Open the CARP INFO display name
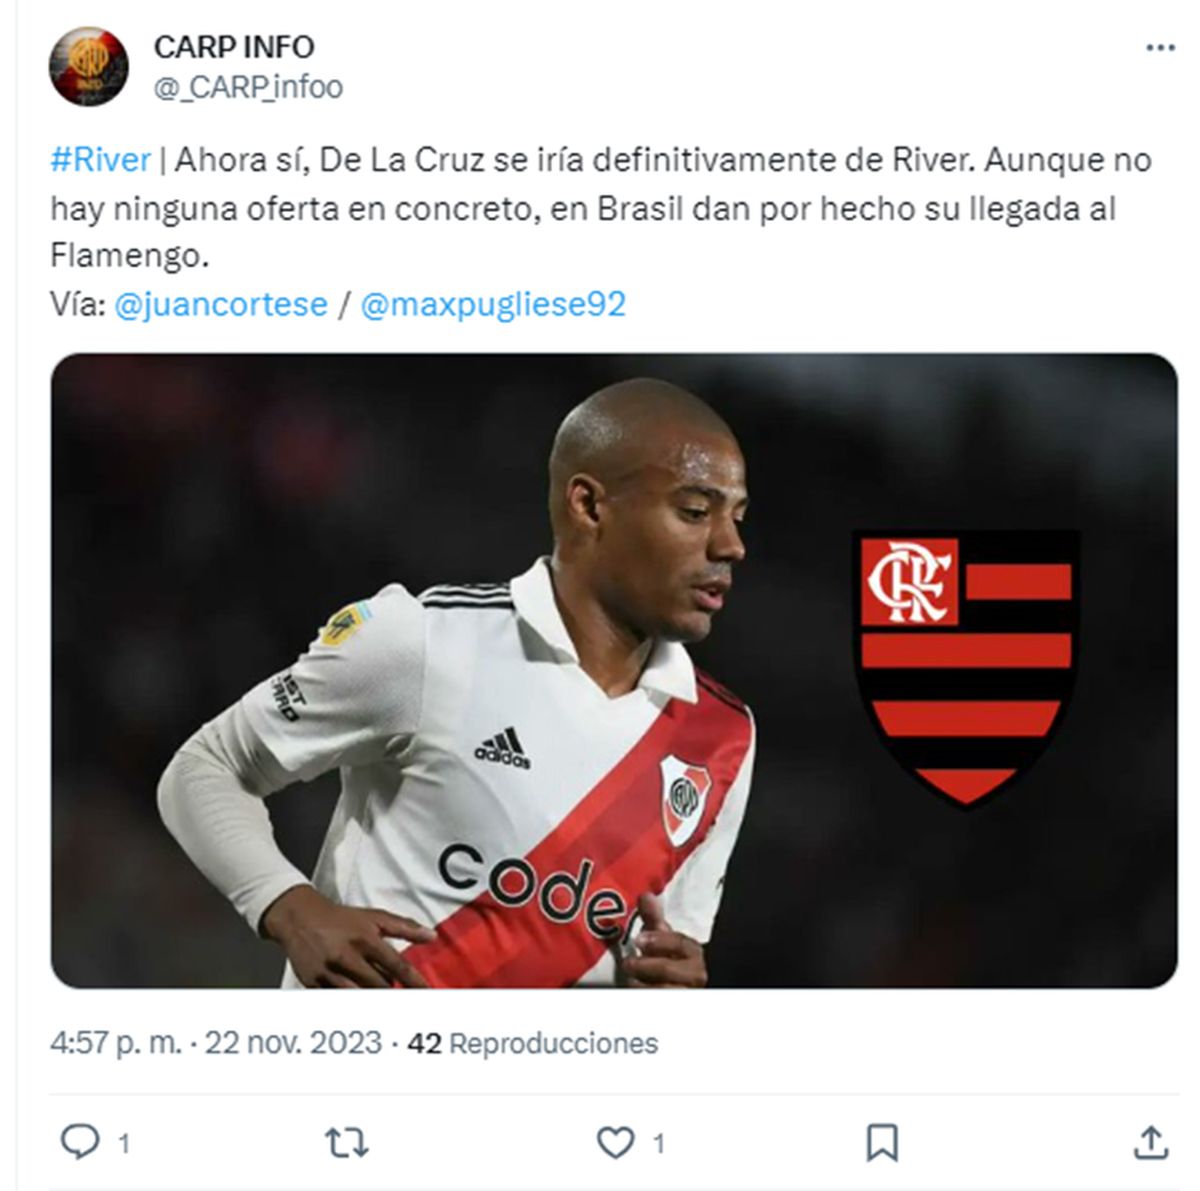This screenshot has height=1191, width=1200. pos(234,47)
